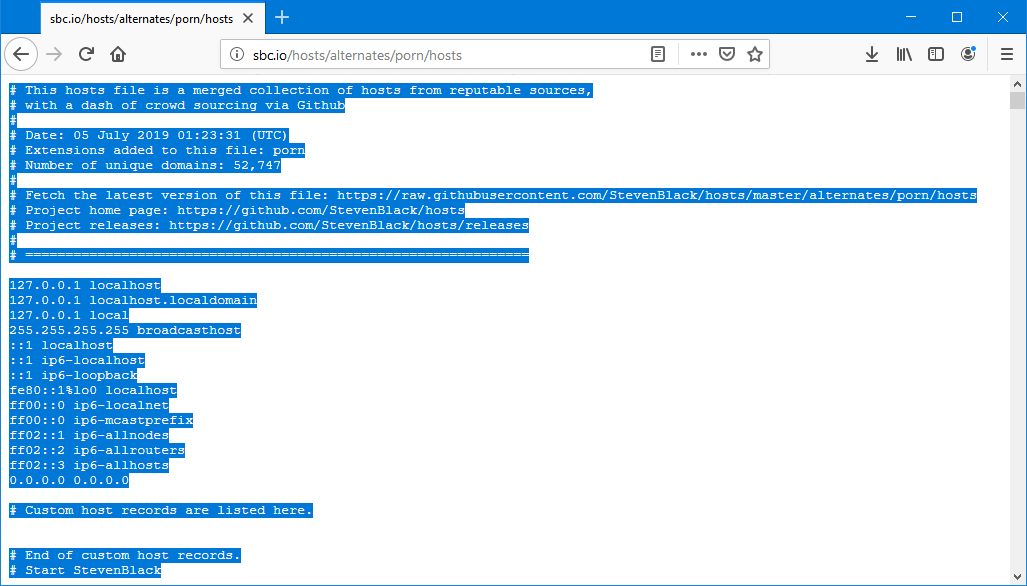Click the 'Date: 05 July 2019' line
1027x586 pixels.
[149, 136]
